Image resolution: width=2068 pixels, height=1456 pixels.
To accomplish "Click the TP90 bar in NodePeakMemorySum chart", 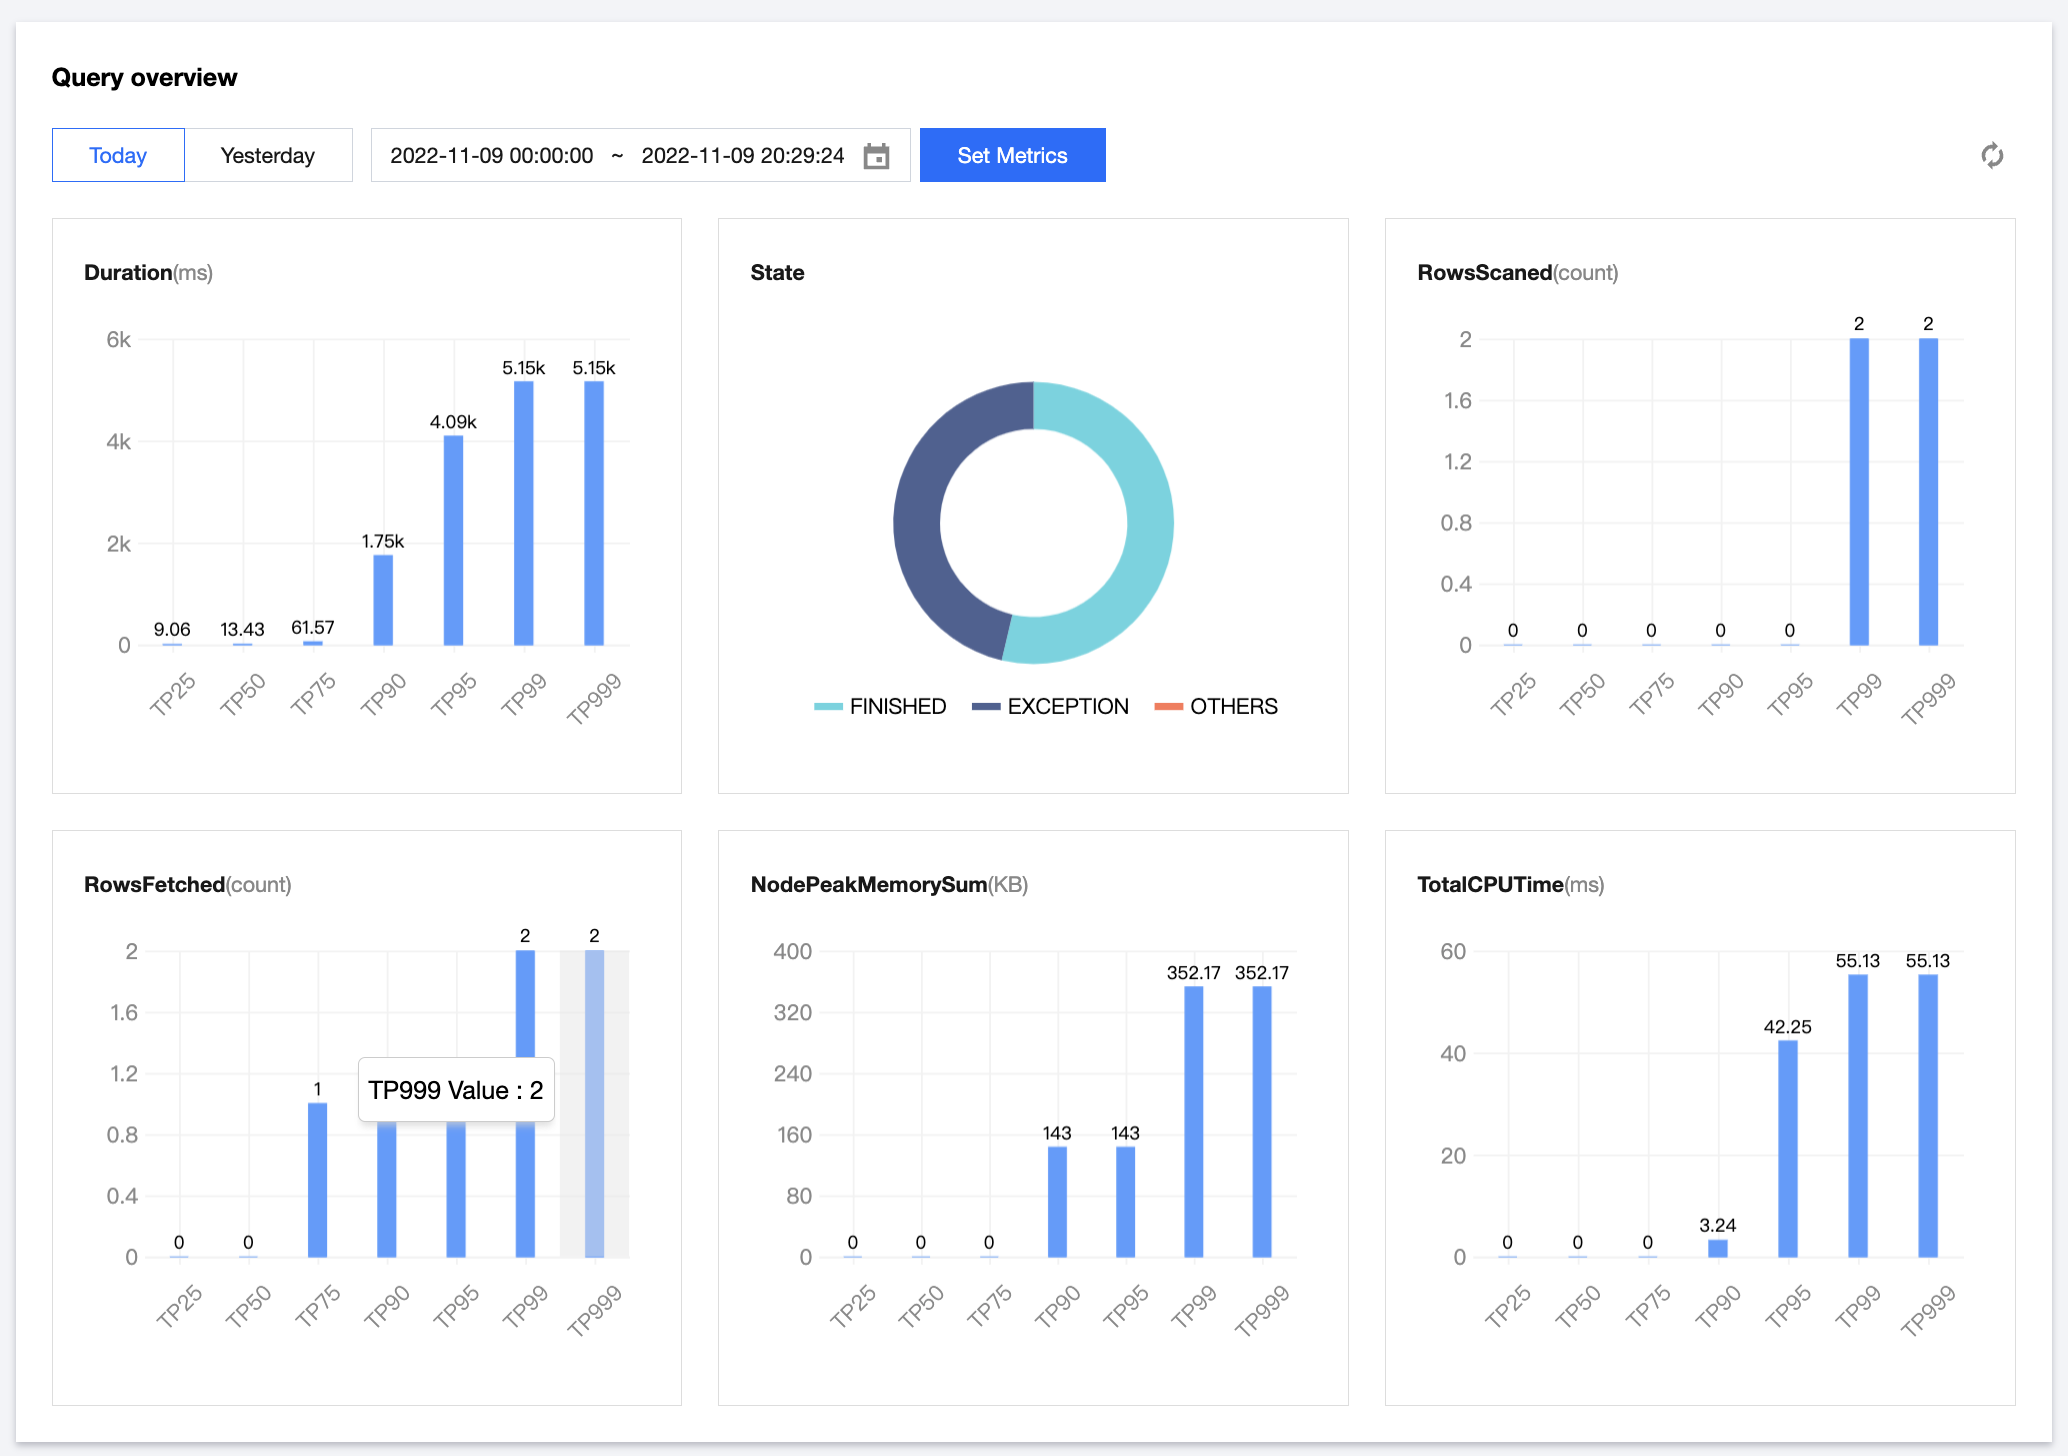I will (x=1057, y=1201).
